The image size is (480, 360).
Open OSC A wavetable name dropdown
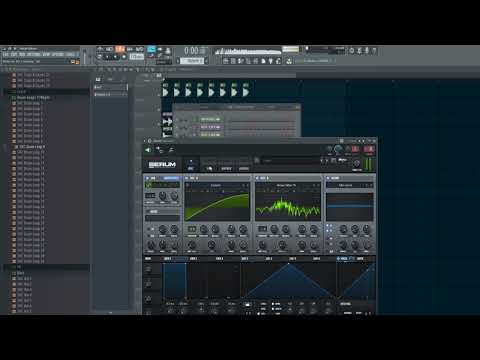click(x=215, y=185)
